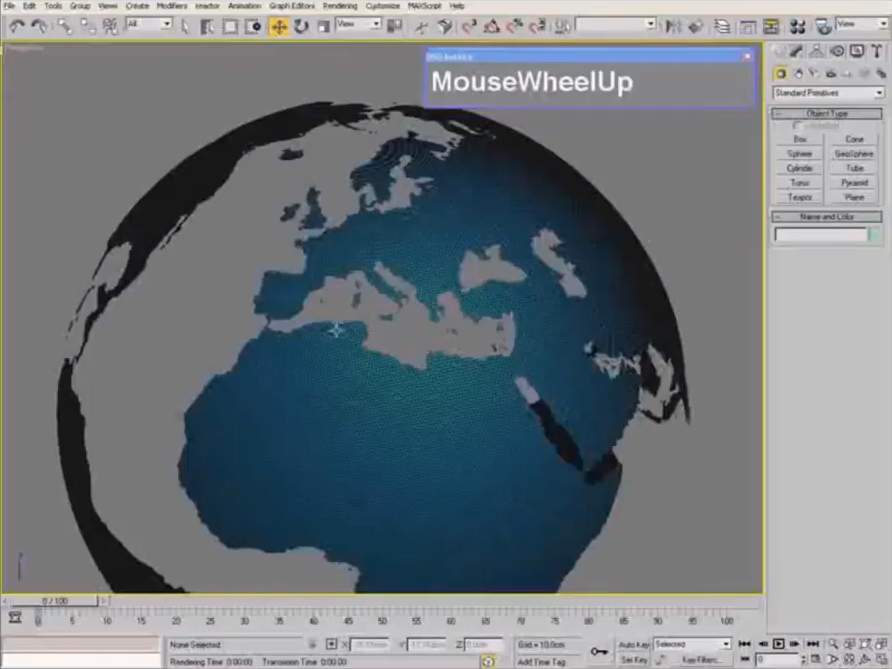Open the render type View dropdown
Viewport: 892px width, 669px height.
coord(862,24)
